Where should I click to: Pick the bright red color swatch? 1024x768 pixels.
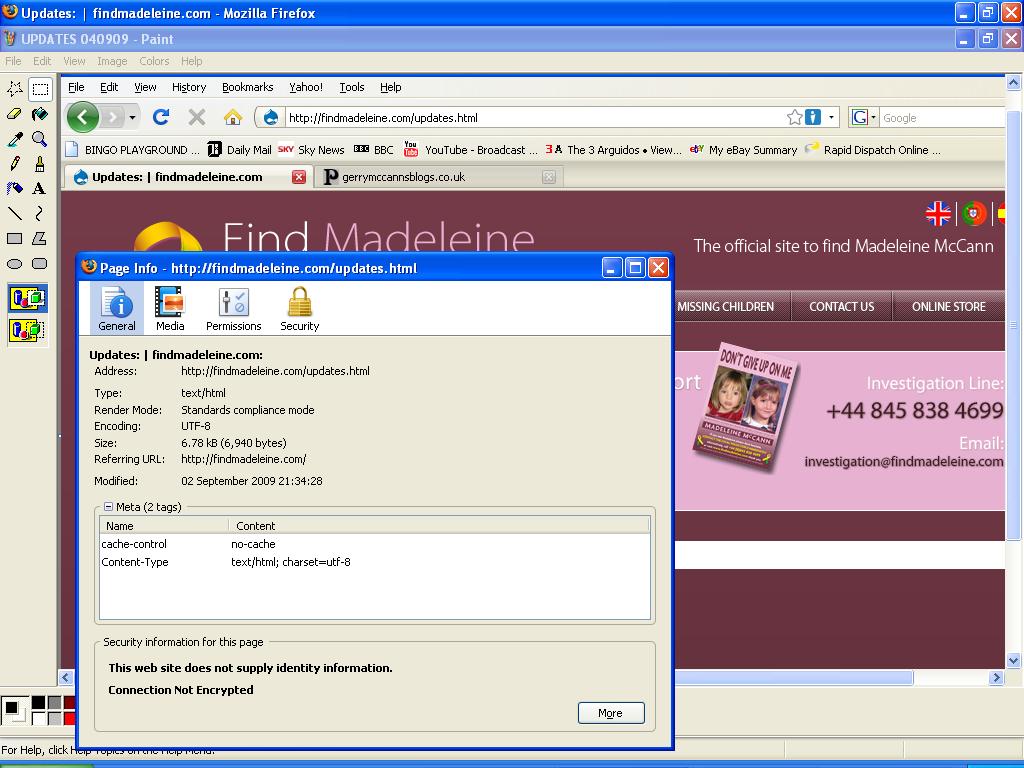click(69, 718)
